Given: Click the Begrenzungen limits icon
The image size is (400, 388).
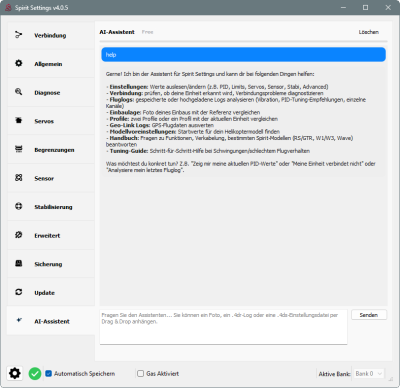Looking at the screenshot, I should (x=19, y=149).
